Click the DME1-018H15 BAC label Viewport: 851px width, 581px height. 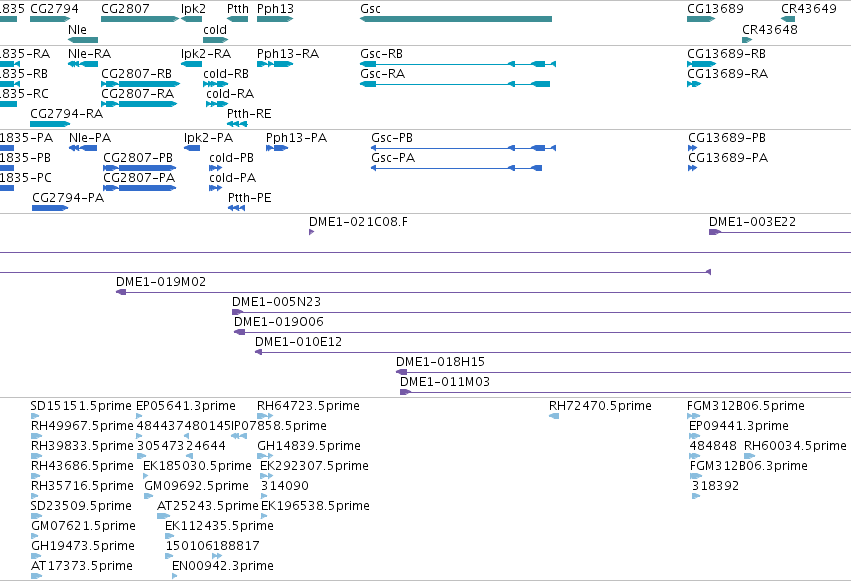[441, 362]
